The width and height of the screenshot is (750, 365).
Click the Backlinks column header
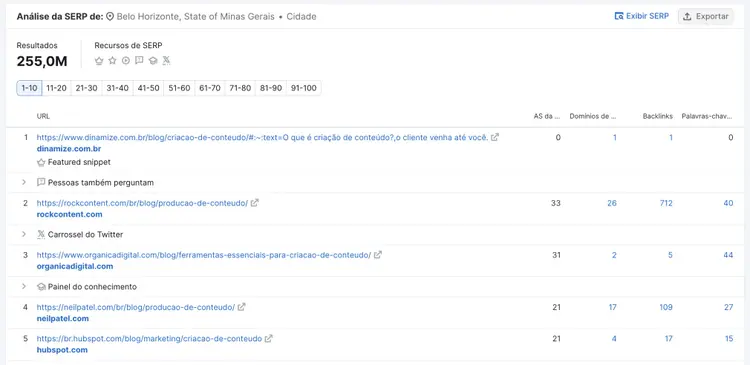coord(658,116)
